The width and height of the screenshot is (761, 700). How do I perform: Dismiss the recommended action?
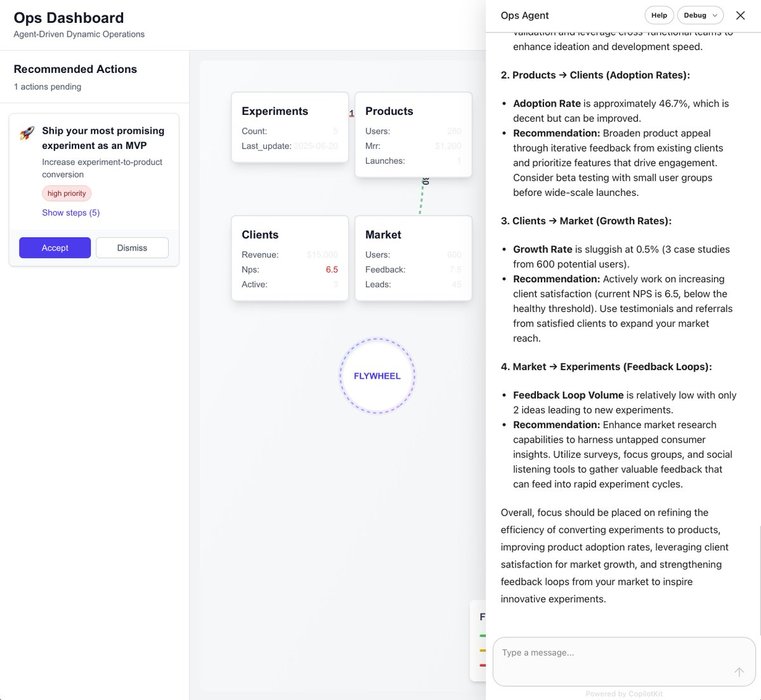pos(132,248)
